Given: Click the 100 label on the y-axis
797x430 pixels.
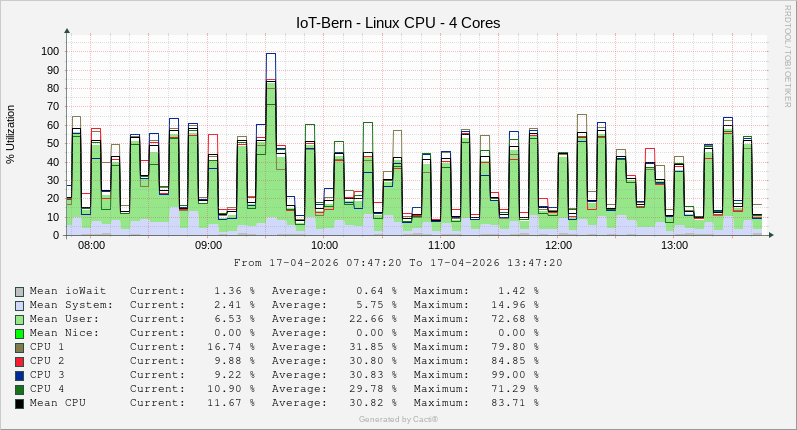Looking at the screenshot, I should [50, 51].
